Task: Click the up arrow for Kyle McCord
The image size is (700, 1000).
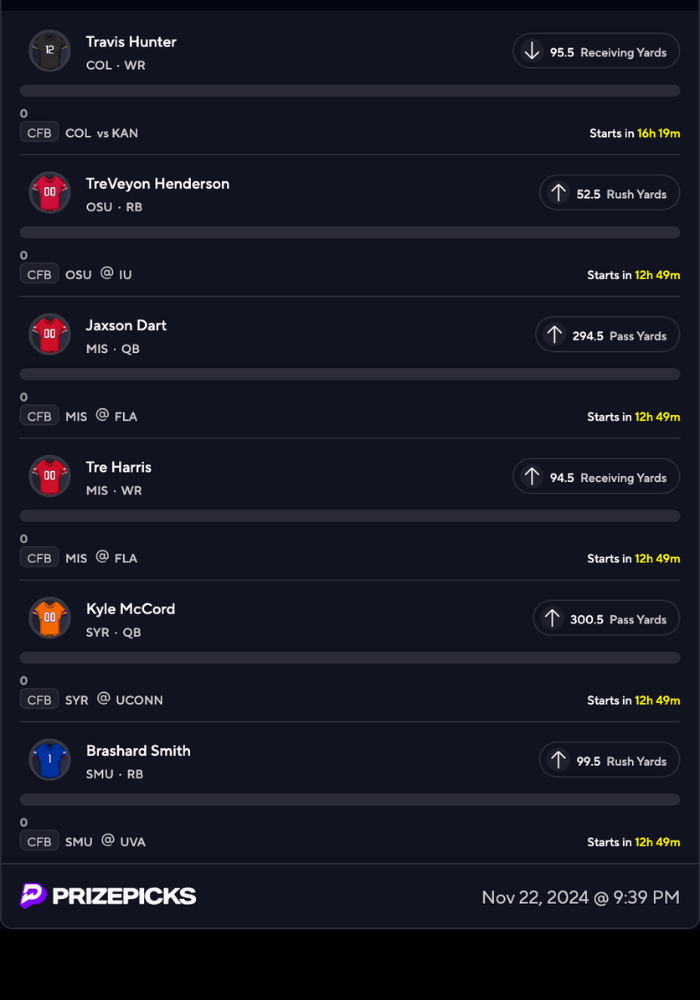Action: (x=552, y=619)
